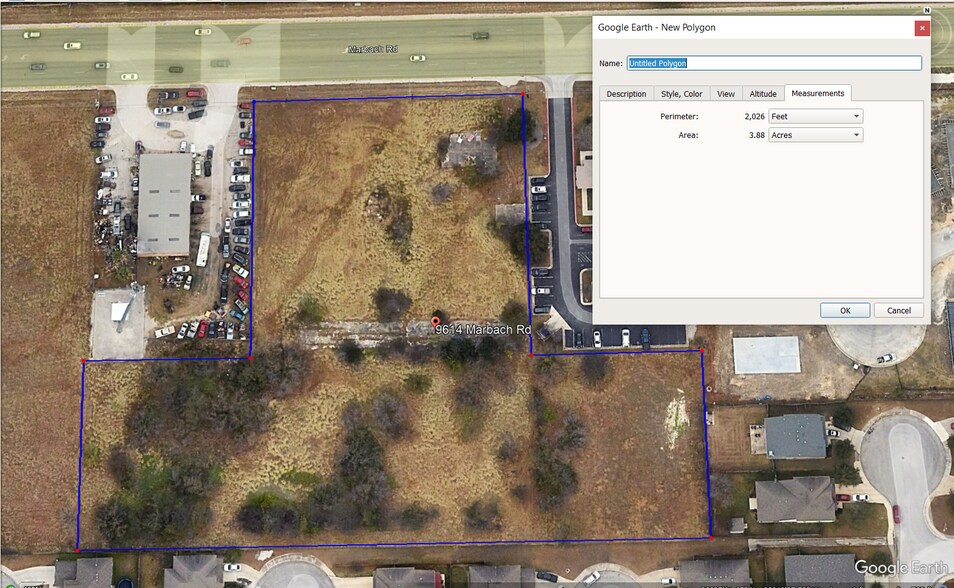Close the dialog with the red X
The height and width of the screenshot is (588, 954).
pos(922,27)
